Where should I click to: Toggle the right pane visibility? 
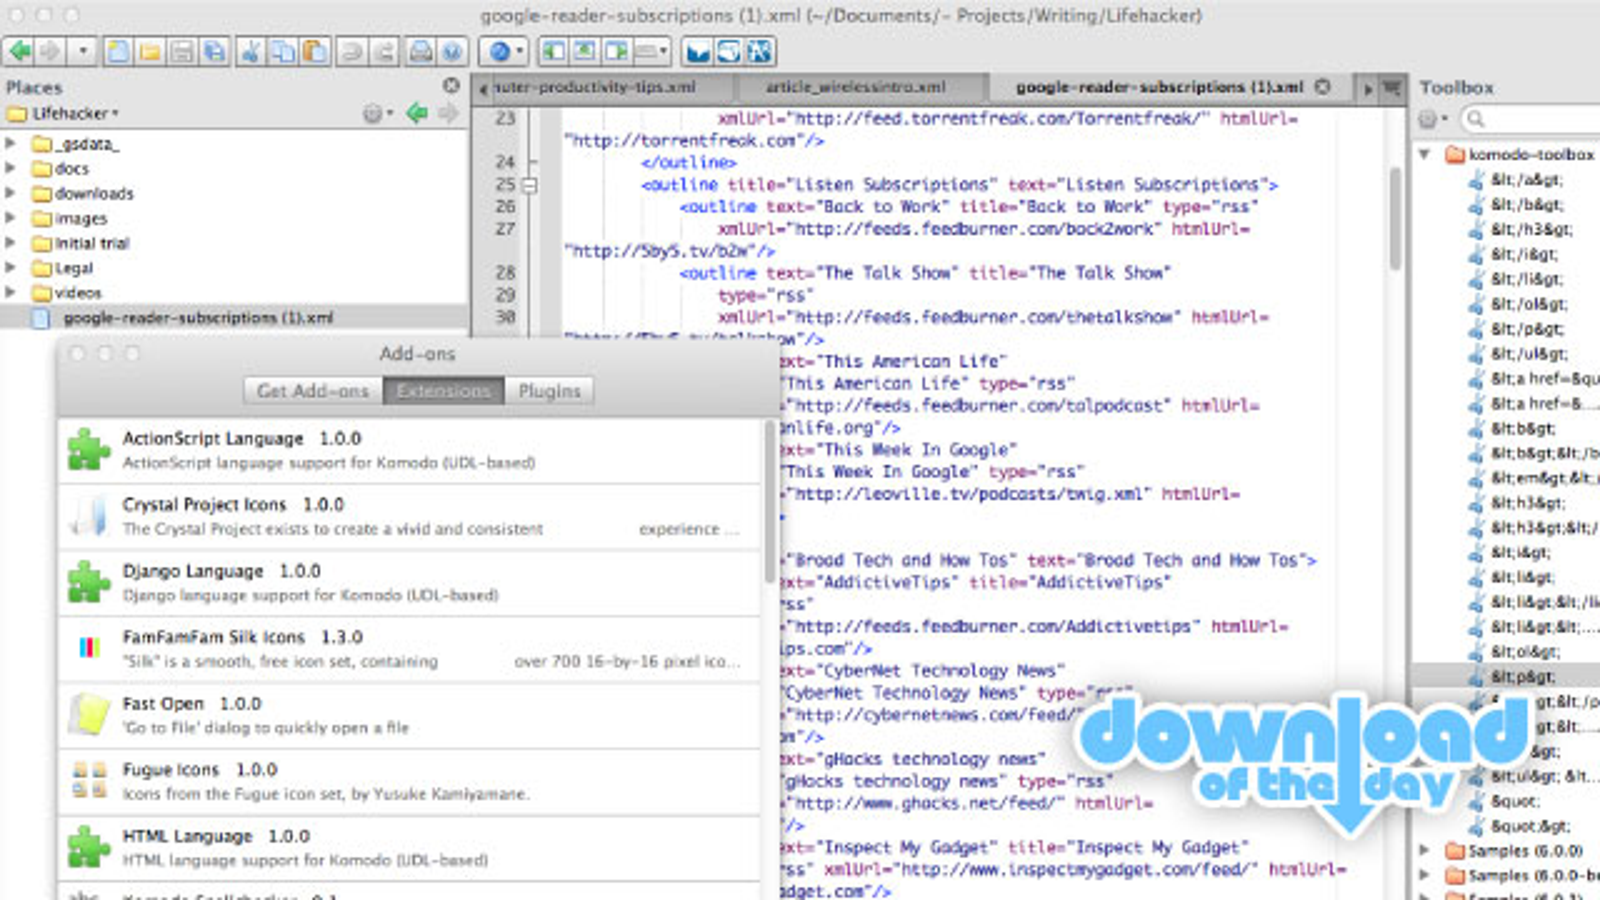(x=617, y=51)
